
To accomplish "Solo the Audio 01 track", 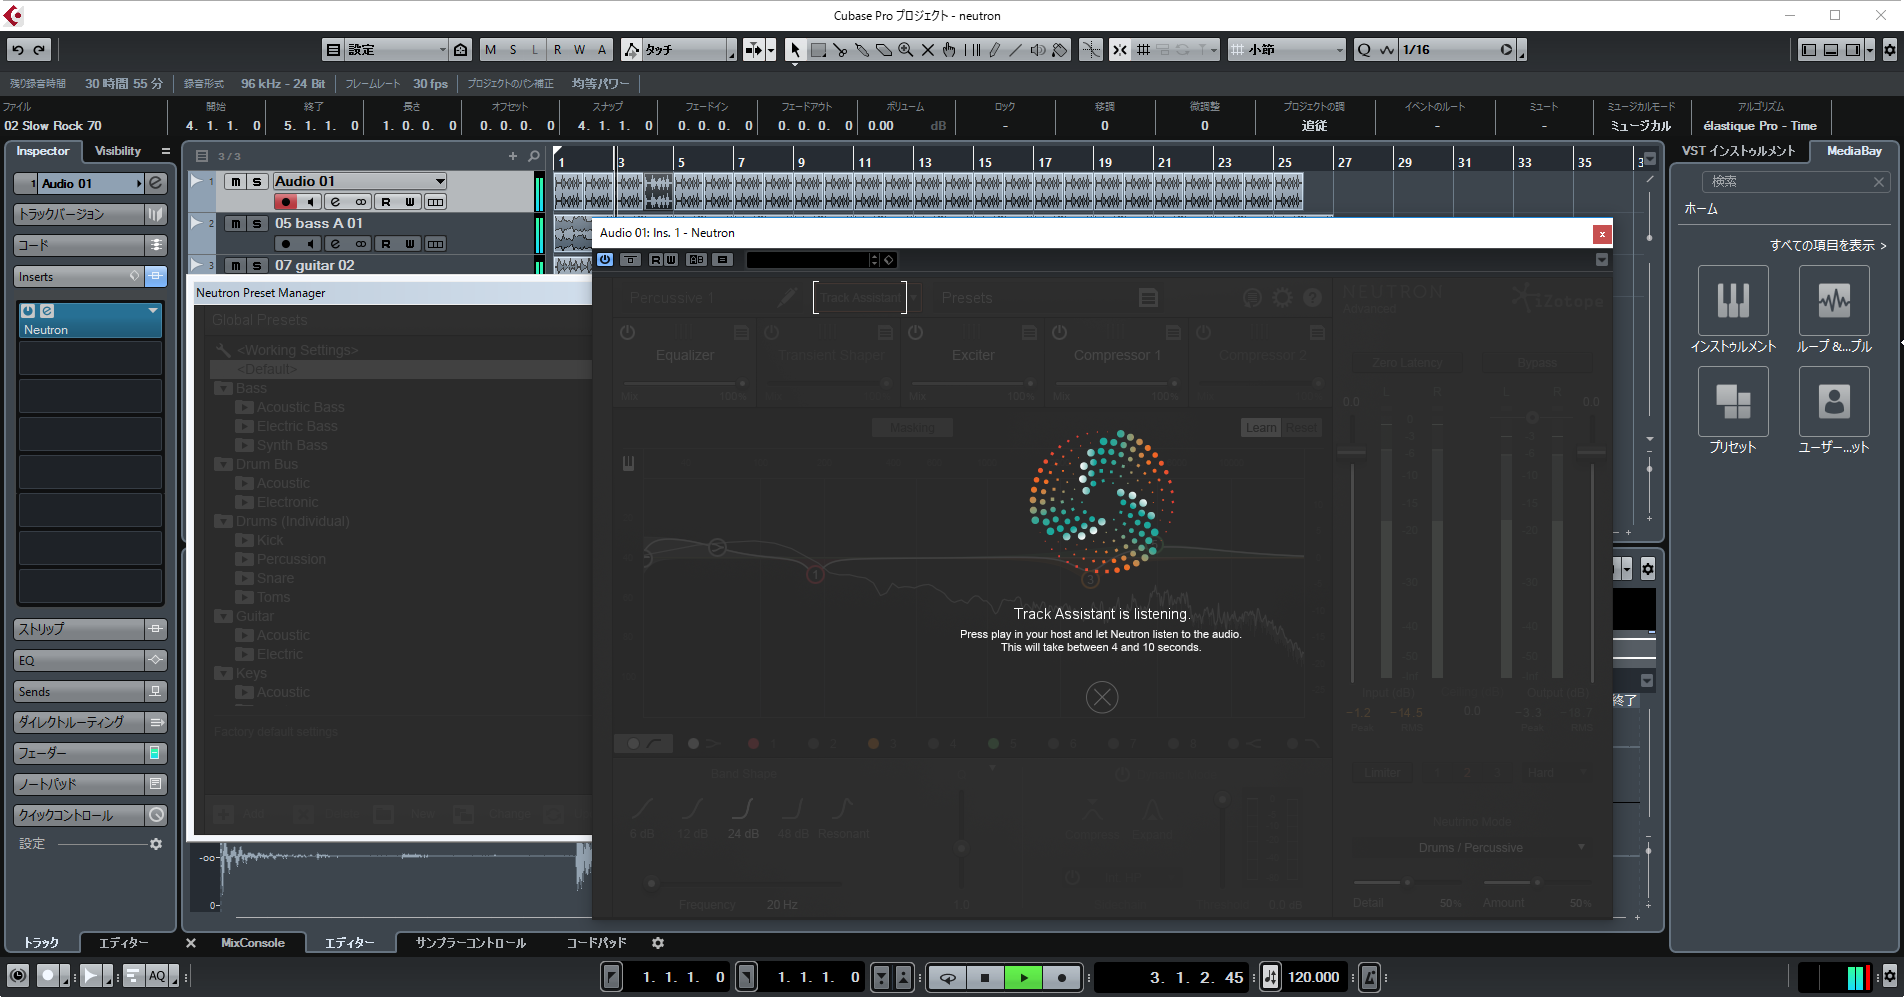I will pyautogui.click(x=257, y=181).
